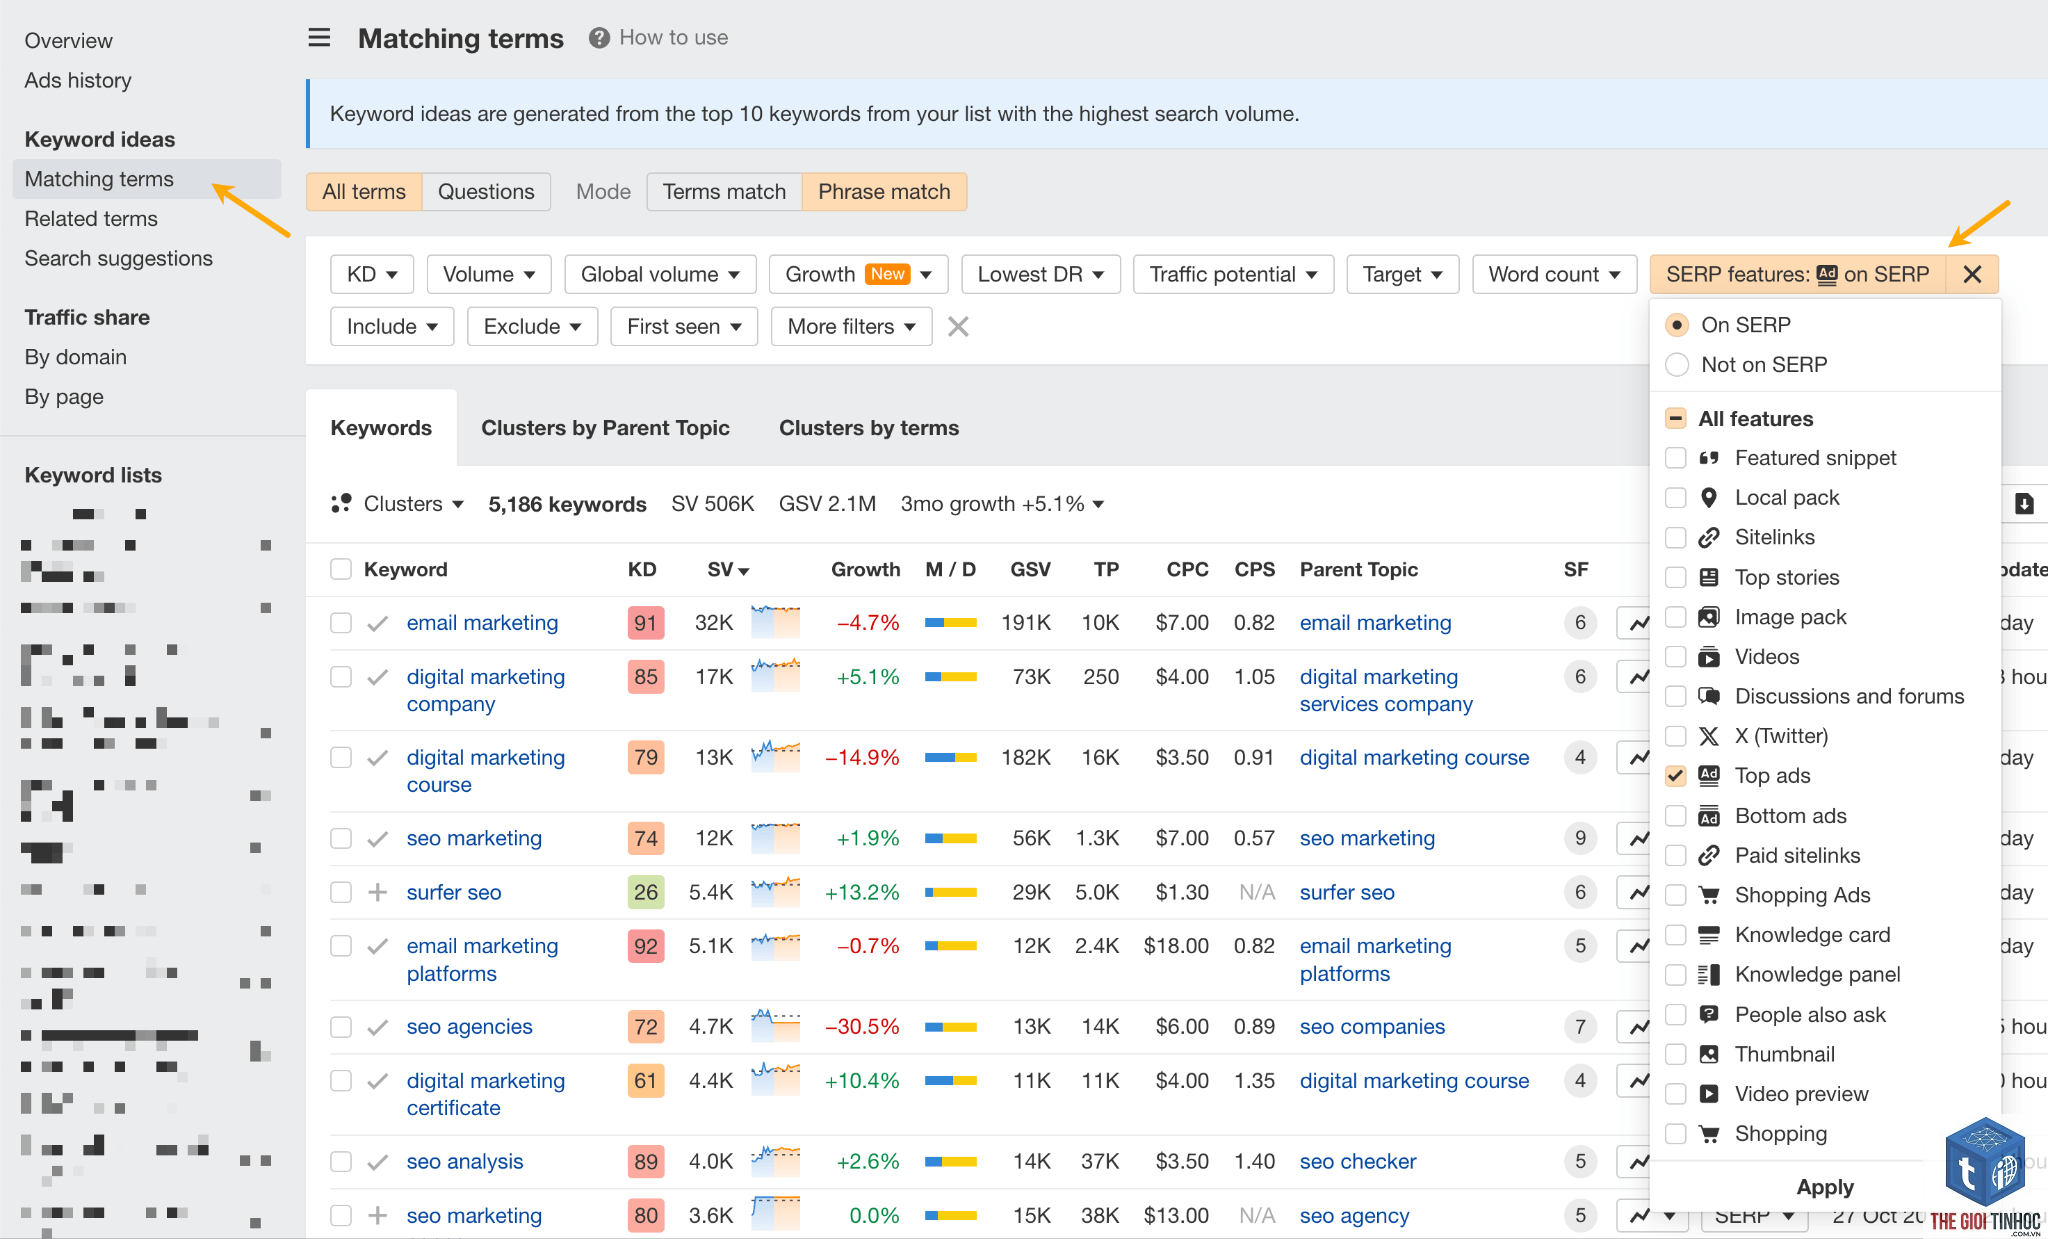2048x1239 pixels.
Task: Select the On SERP radio button
Action: [1677, 325]
